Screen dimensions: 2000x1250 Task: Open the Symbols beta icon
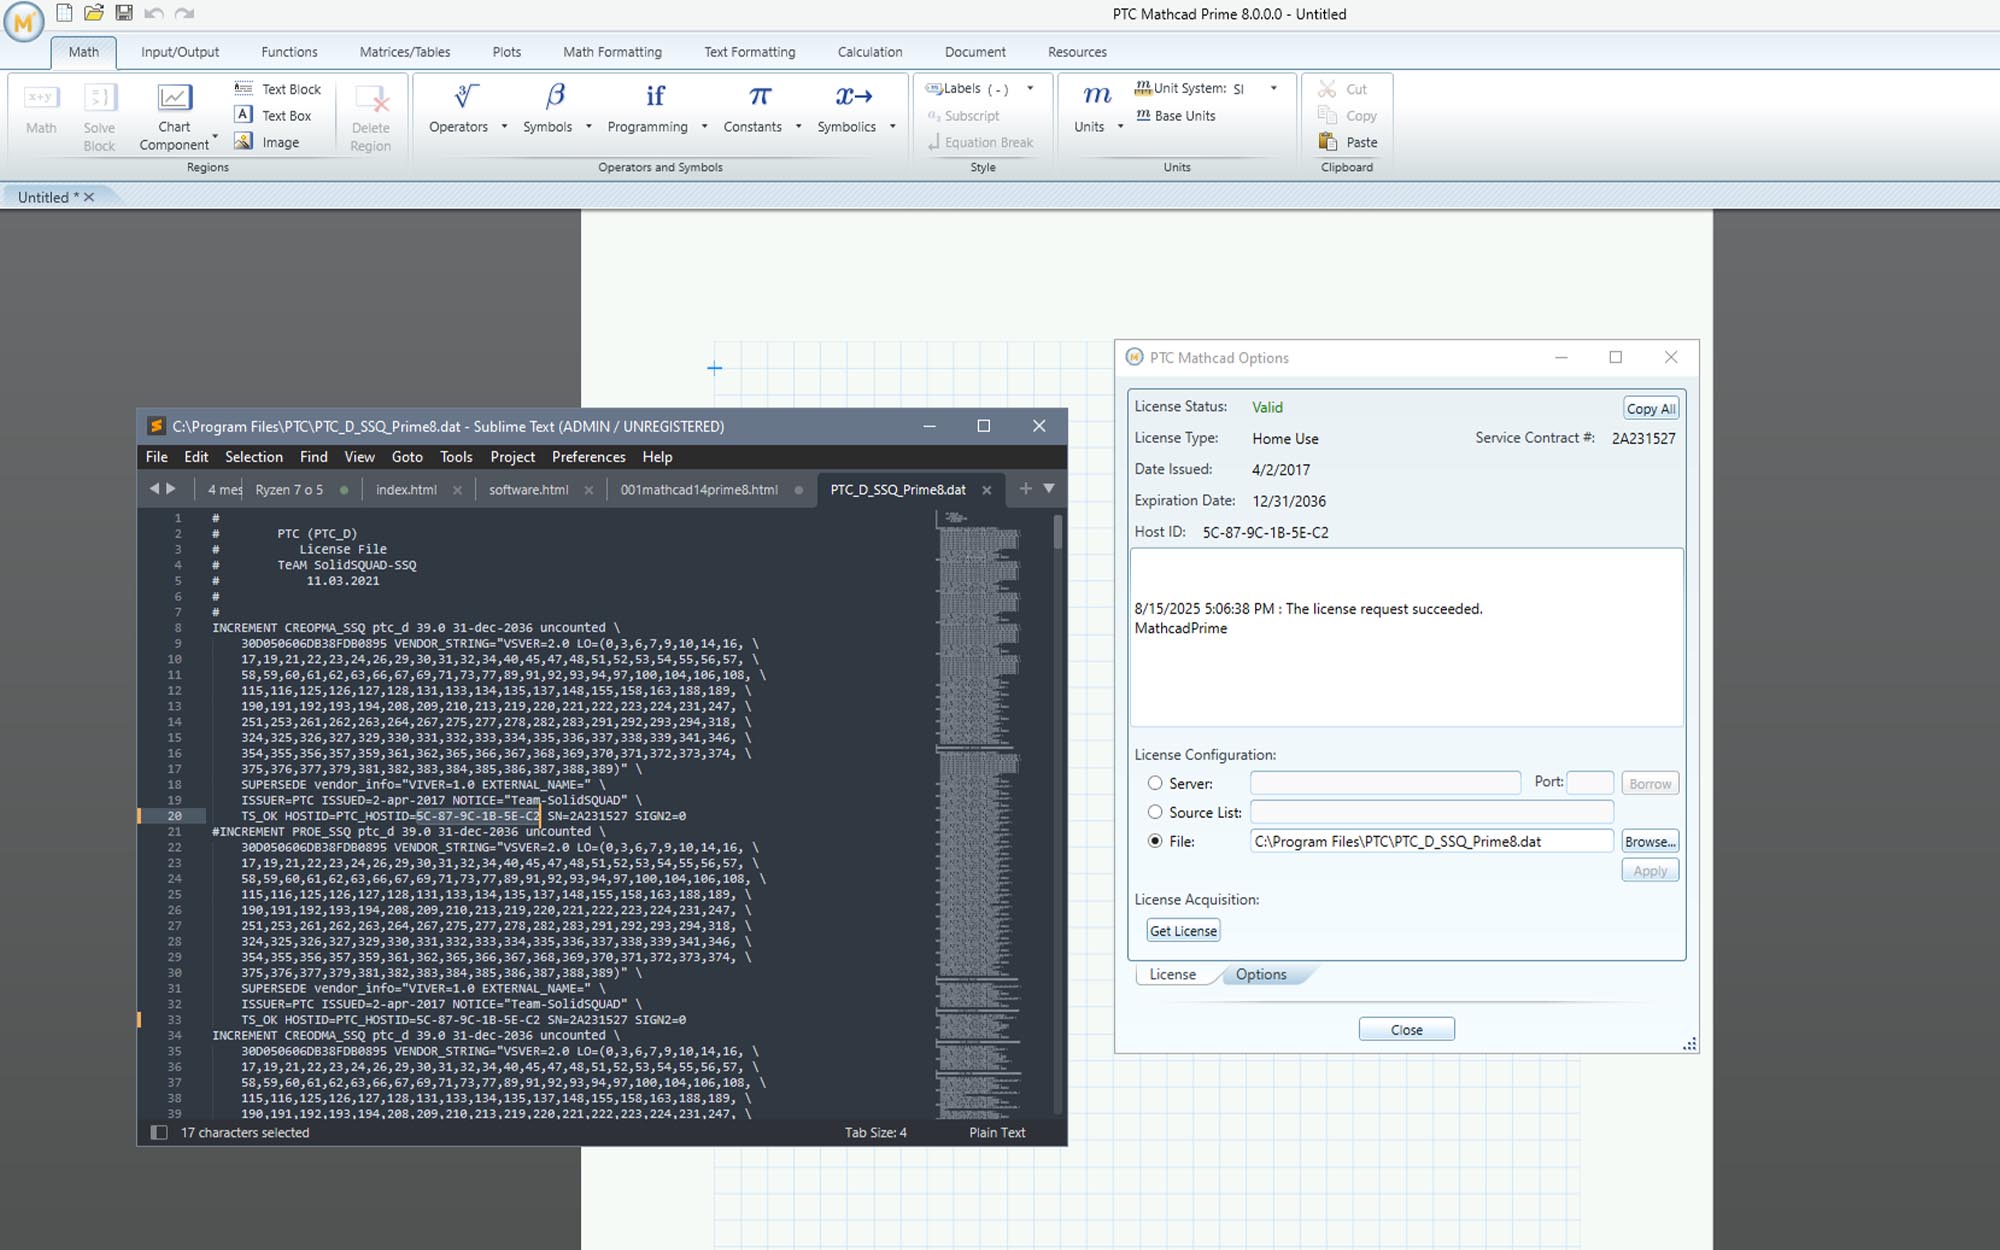point(555,96)
